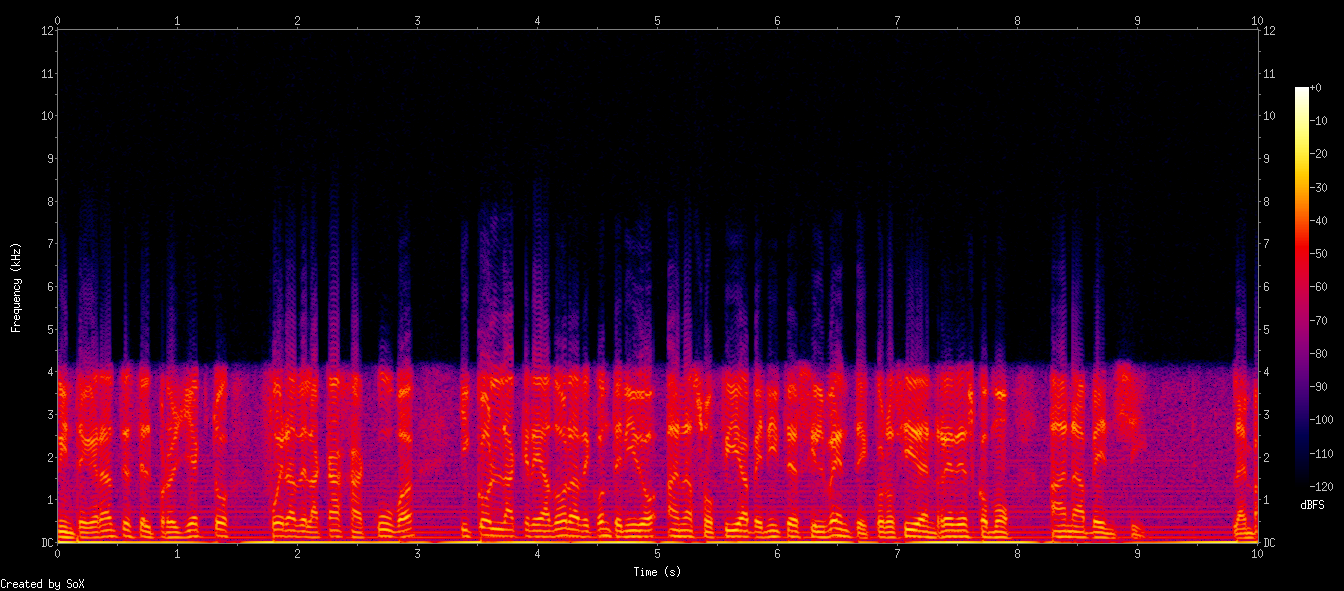The image size is (1344, 591).
Task: Click the "0" tick on the bottom time axis
Action: [x=57, y=553]
